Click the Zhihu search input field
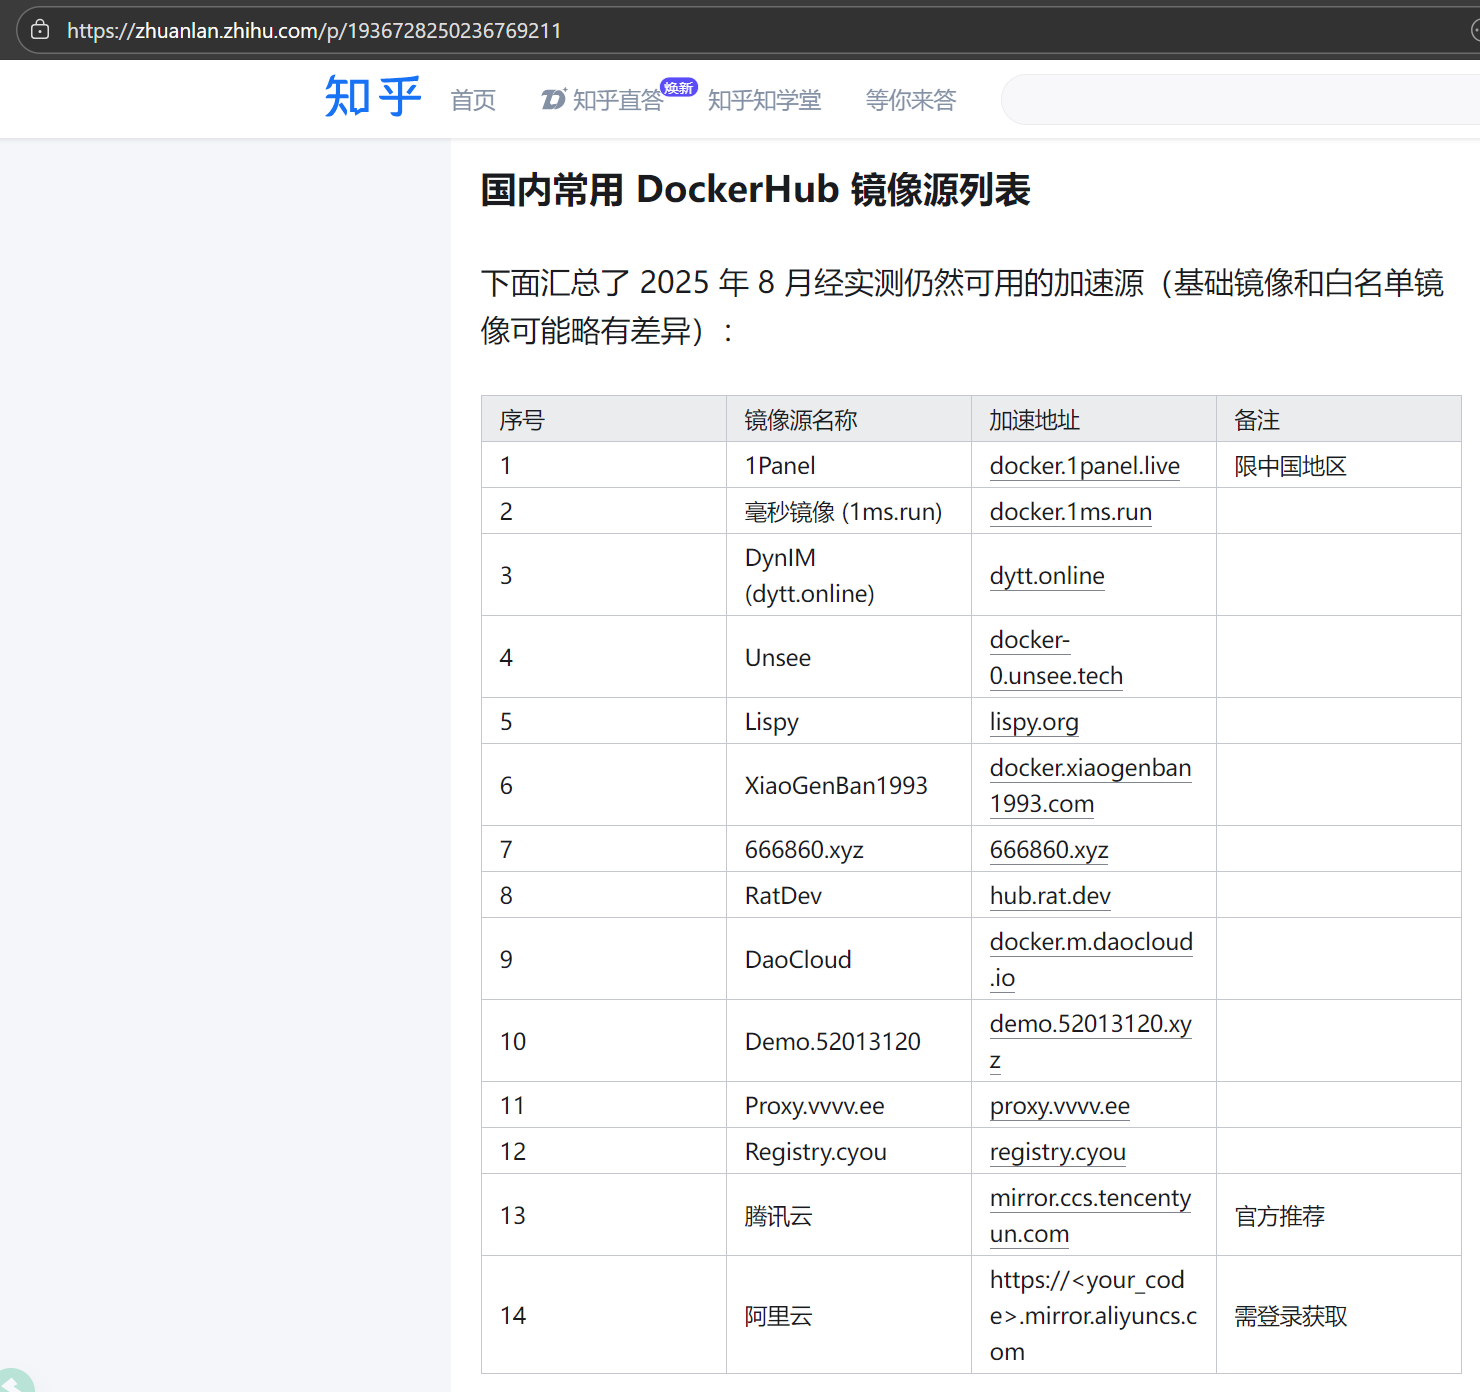 tap(1240, 99)
